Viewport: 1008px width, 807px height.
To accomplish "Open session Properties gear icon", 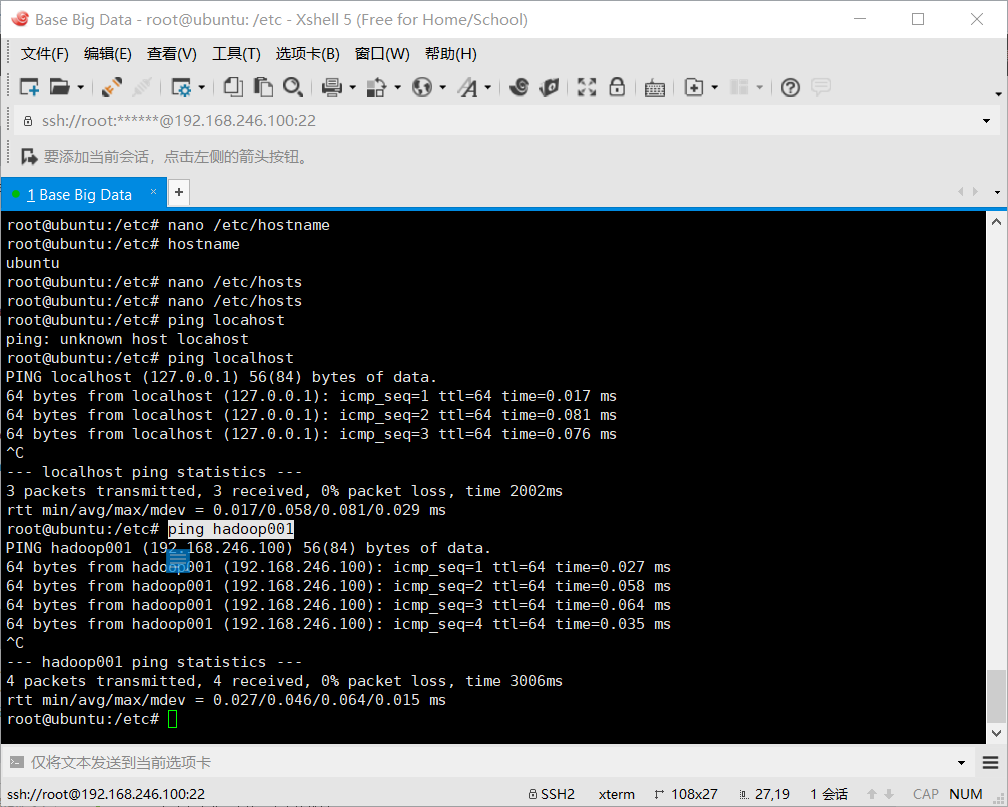I will (x=181, y=87).
